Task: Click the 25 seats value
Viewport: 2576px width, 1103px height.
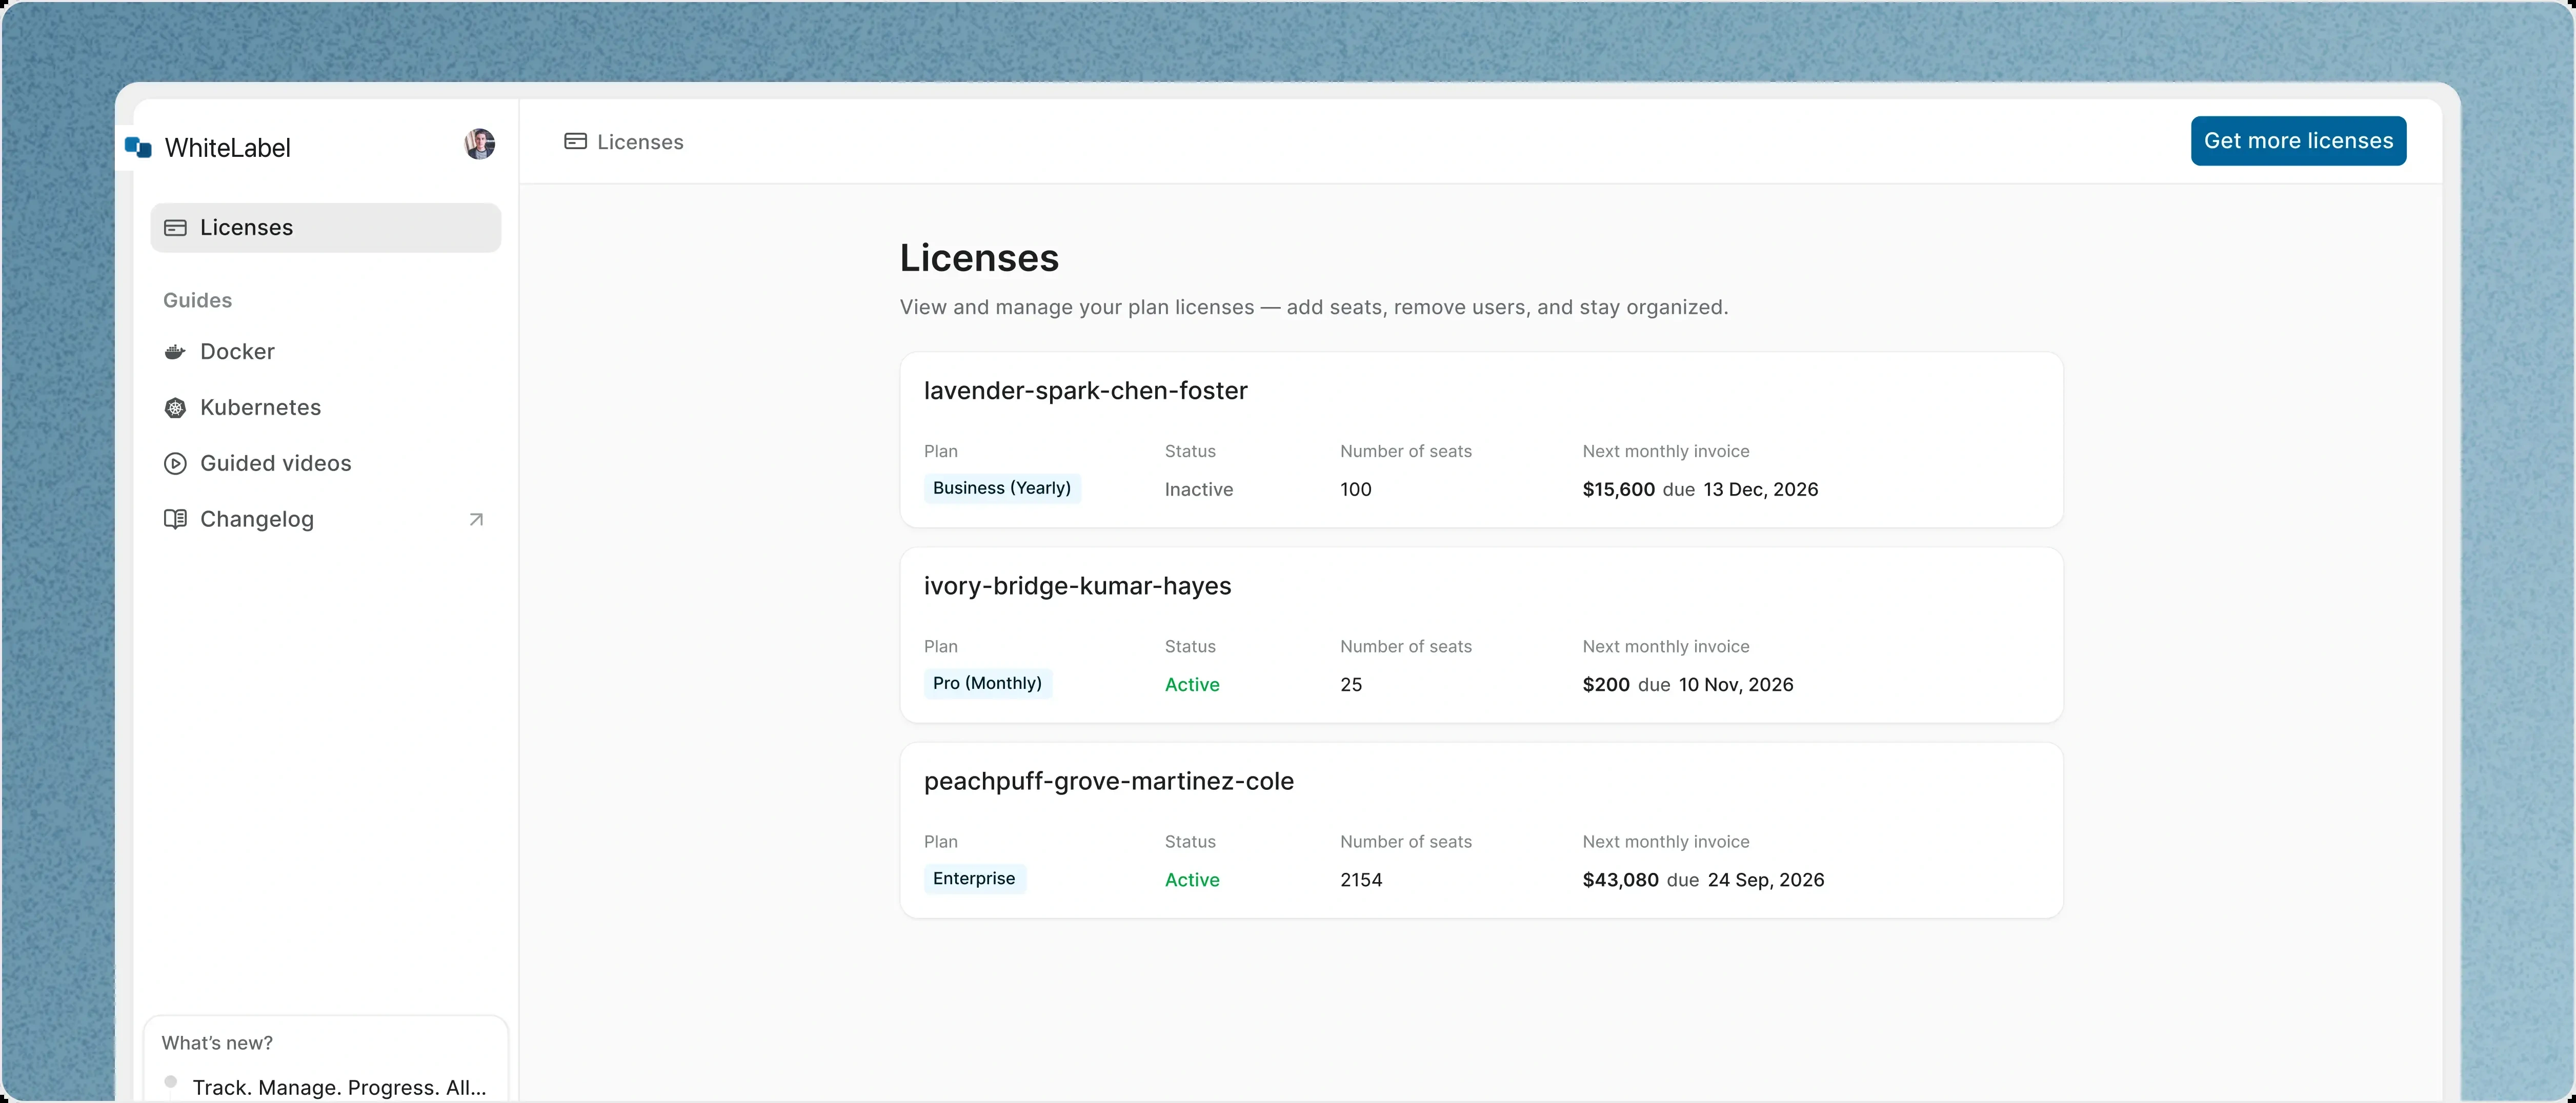Action: pos(1351,685)
